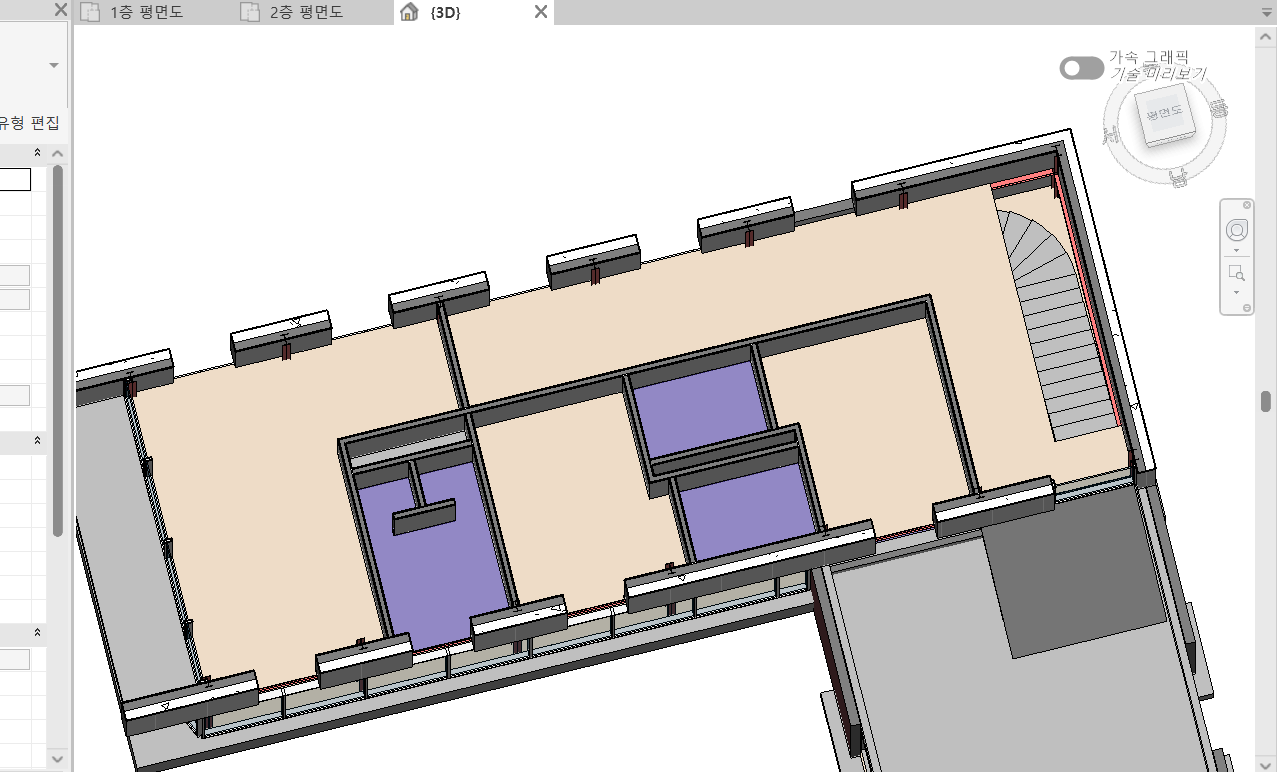Close the Properties palette panel
1277x772 pixels.
point(60,12)
